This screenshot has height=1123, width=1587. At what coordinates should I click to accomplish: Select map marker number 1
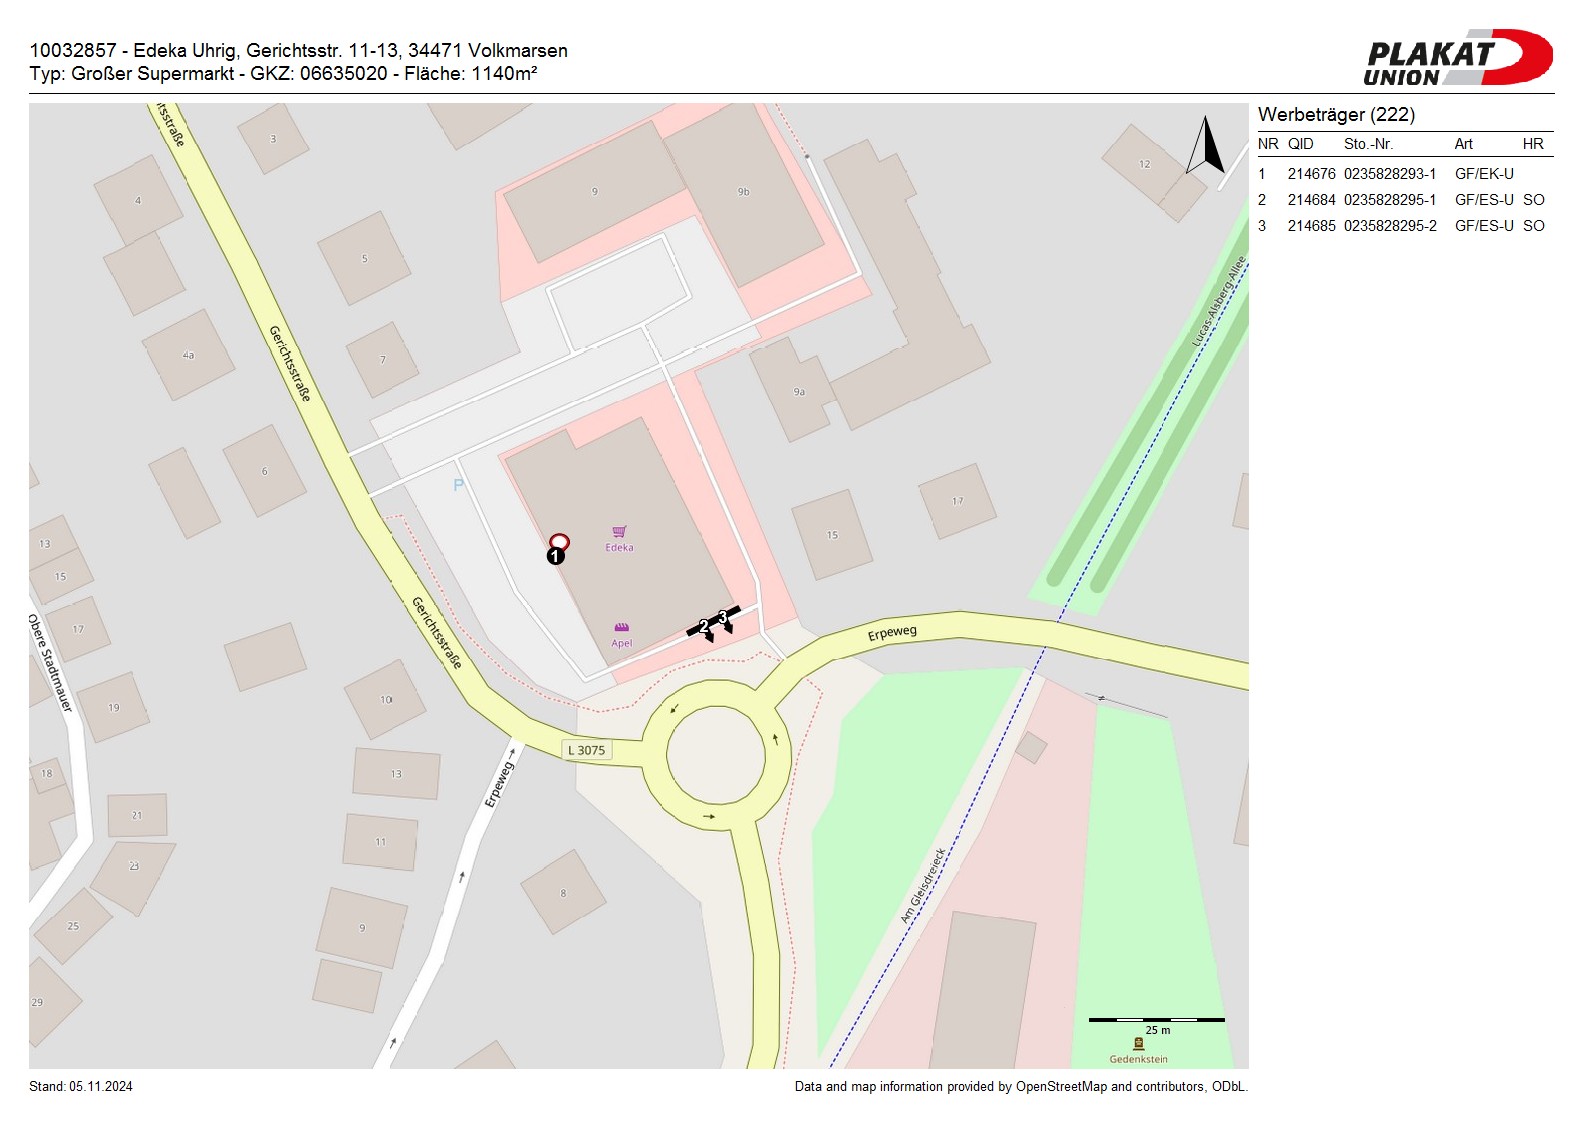point(555,556)
